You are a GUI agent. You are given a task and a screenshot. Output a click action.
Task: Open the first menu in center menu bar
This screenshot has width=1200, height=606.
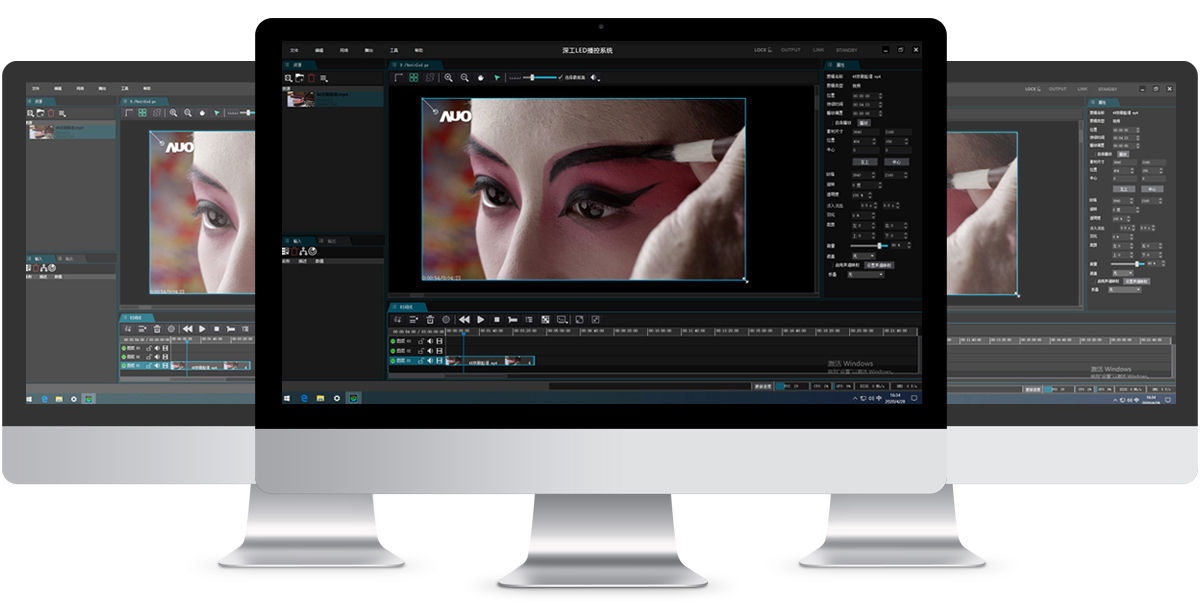pyautogui.click(x=294, y=50)
